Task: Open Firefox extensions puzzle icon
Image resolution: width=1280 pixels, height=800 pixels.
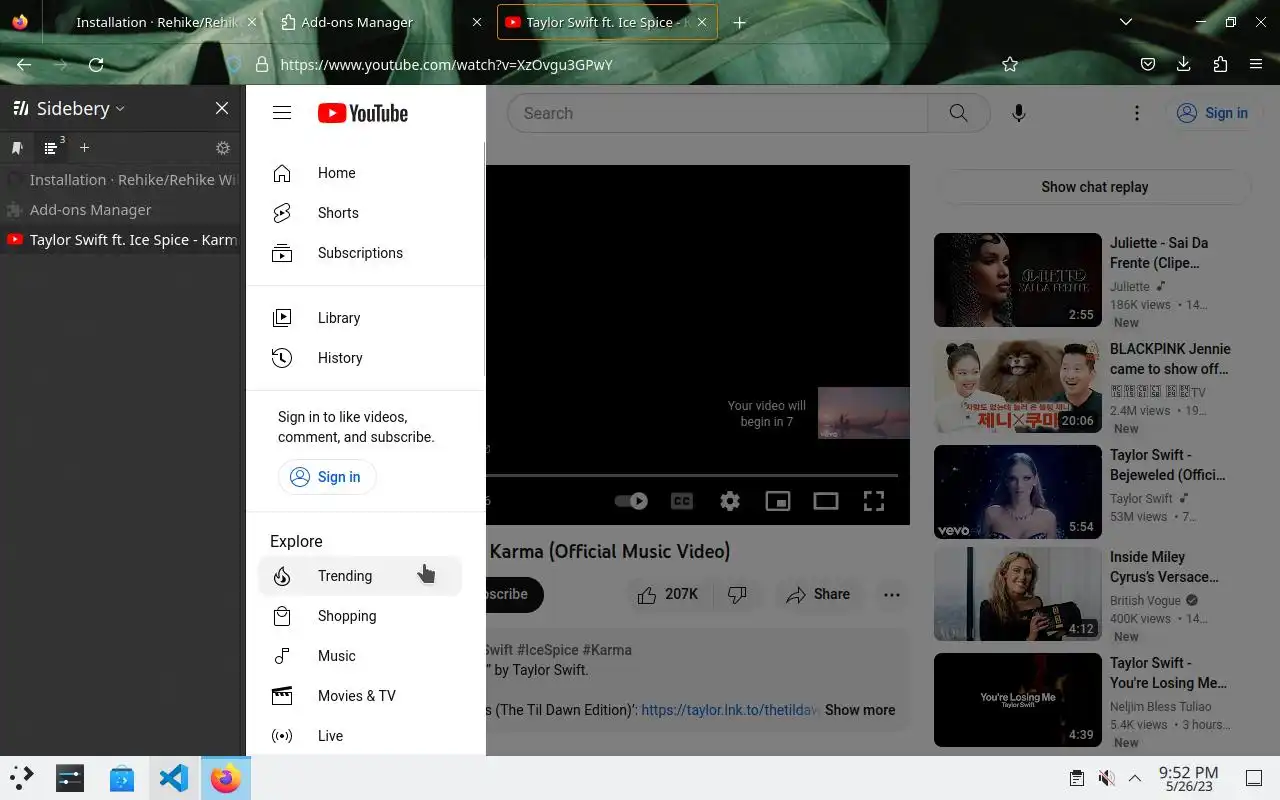Action: 1220,64
